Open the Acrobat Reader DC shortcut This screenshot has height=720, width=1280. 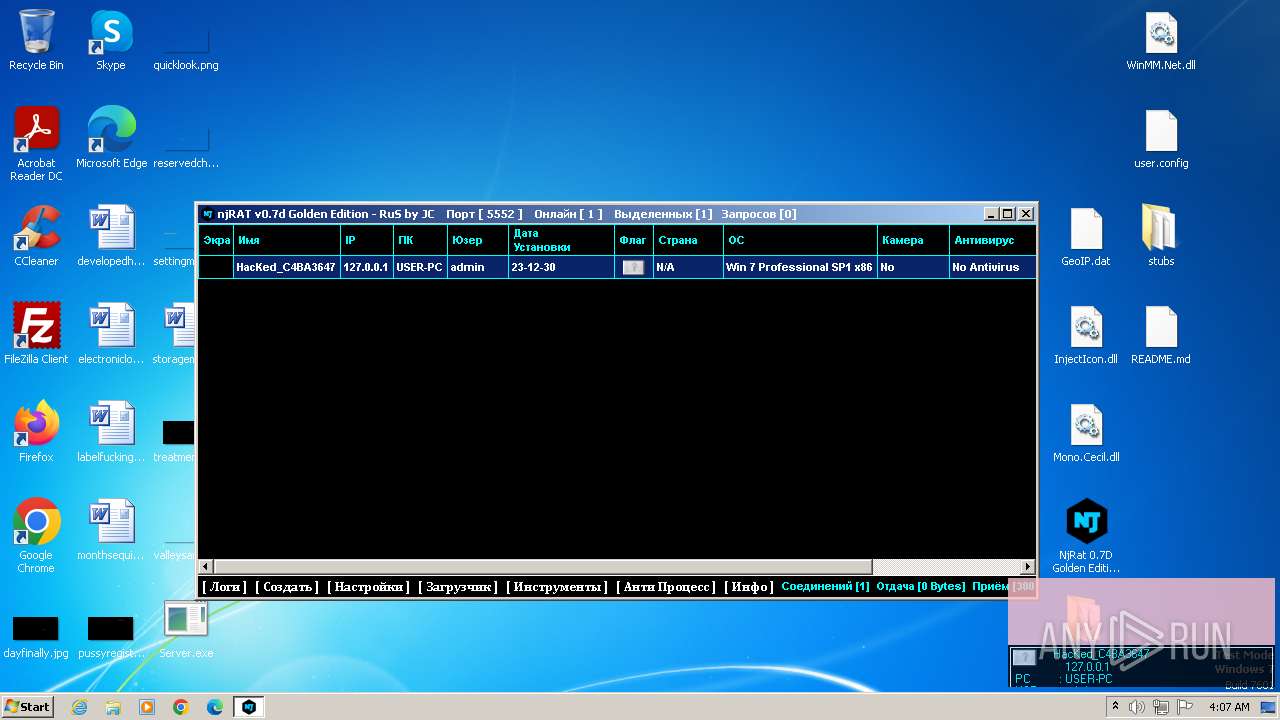(36, 143)
